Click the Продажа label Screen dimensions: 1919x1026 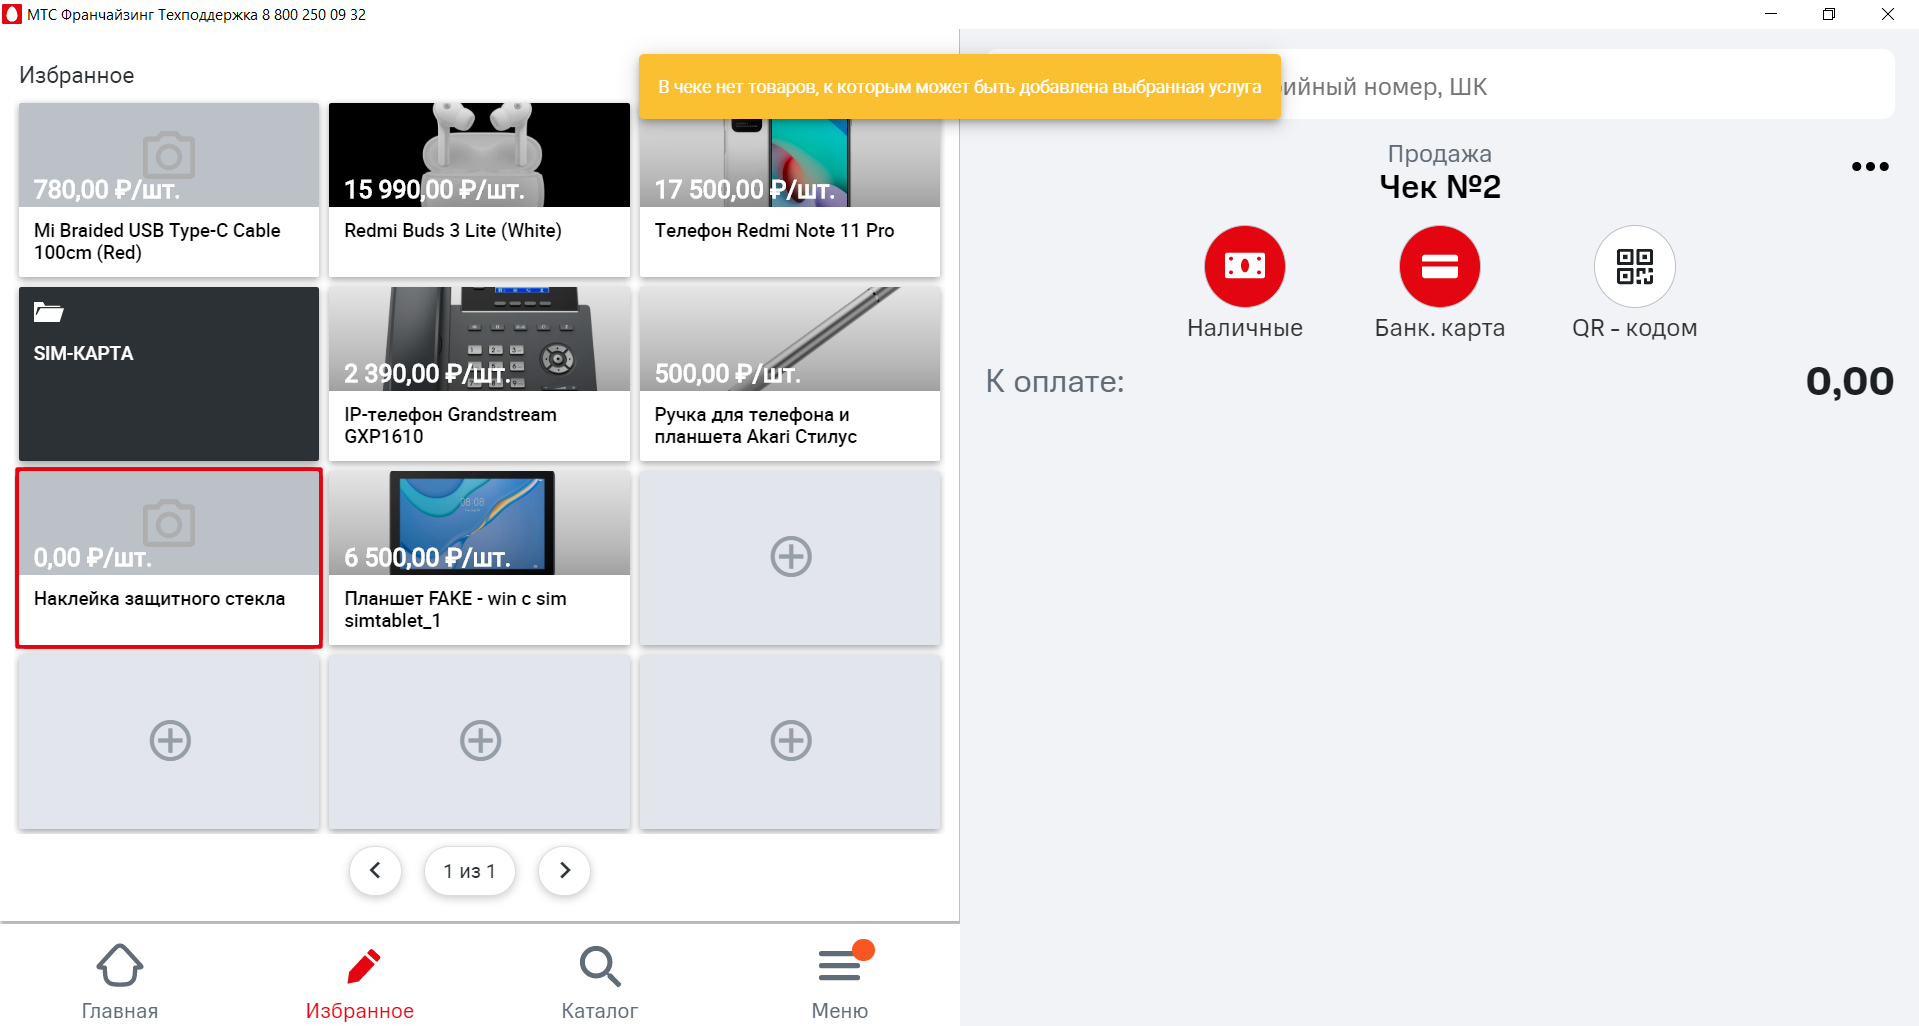(1439, 153)
